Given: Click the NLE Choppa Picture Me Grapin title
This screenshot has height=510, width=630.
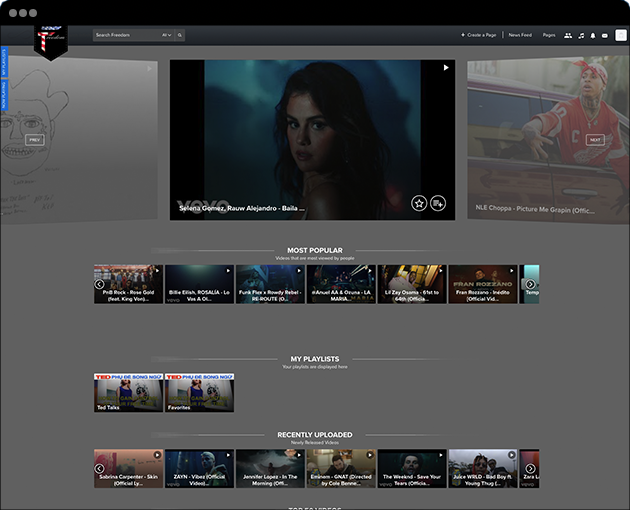Looking at the screenshot, I should [535, 209].
